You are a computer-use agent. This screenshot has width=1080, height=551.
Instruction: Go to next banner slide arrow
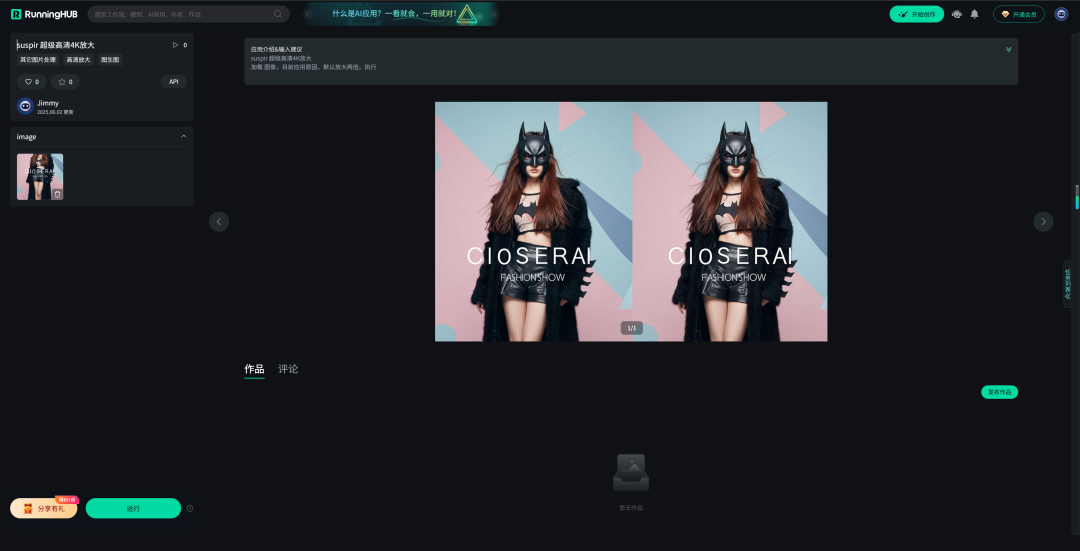coord(494,14)
